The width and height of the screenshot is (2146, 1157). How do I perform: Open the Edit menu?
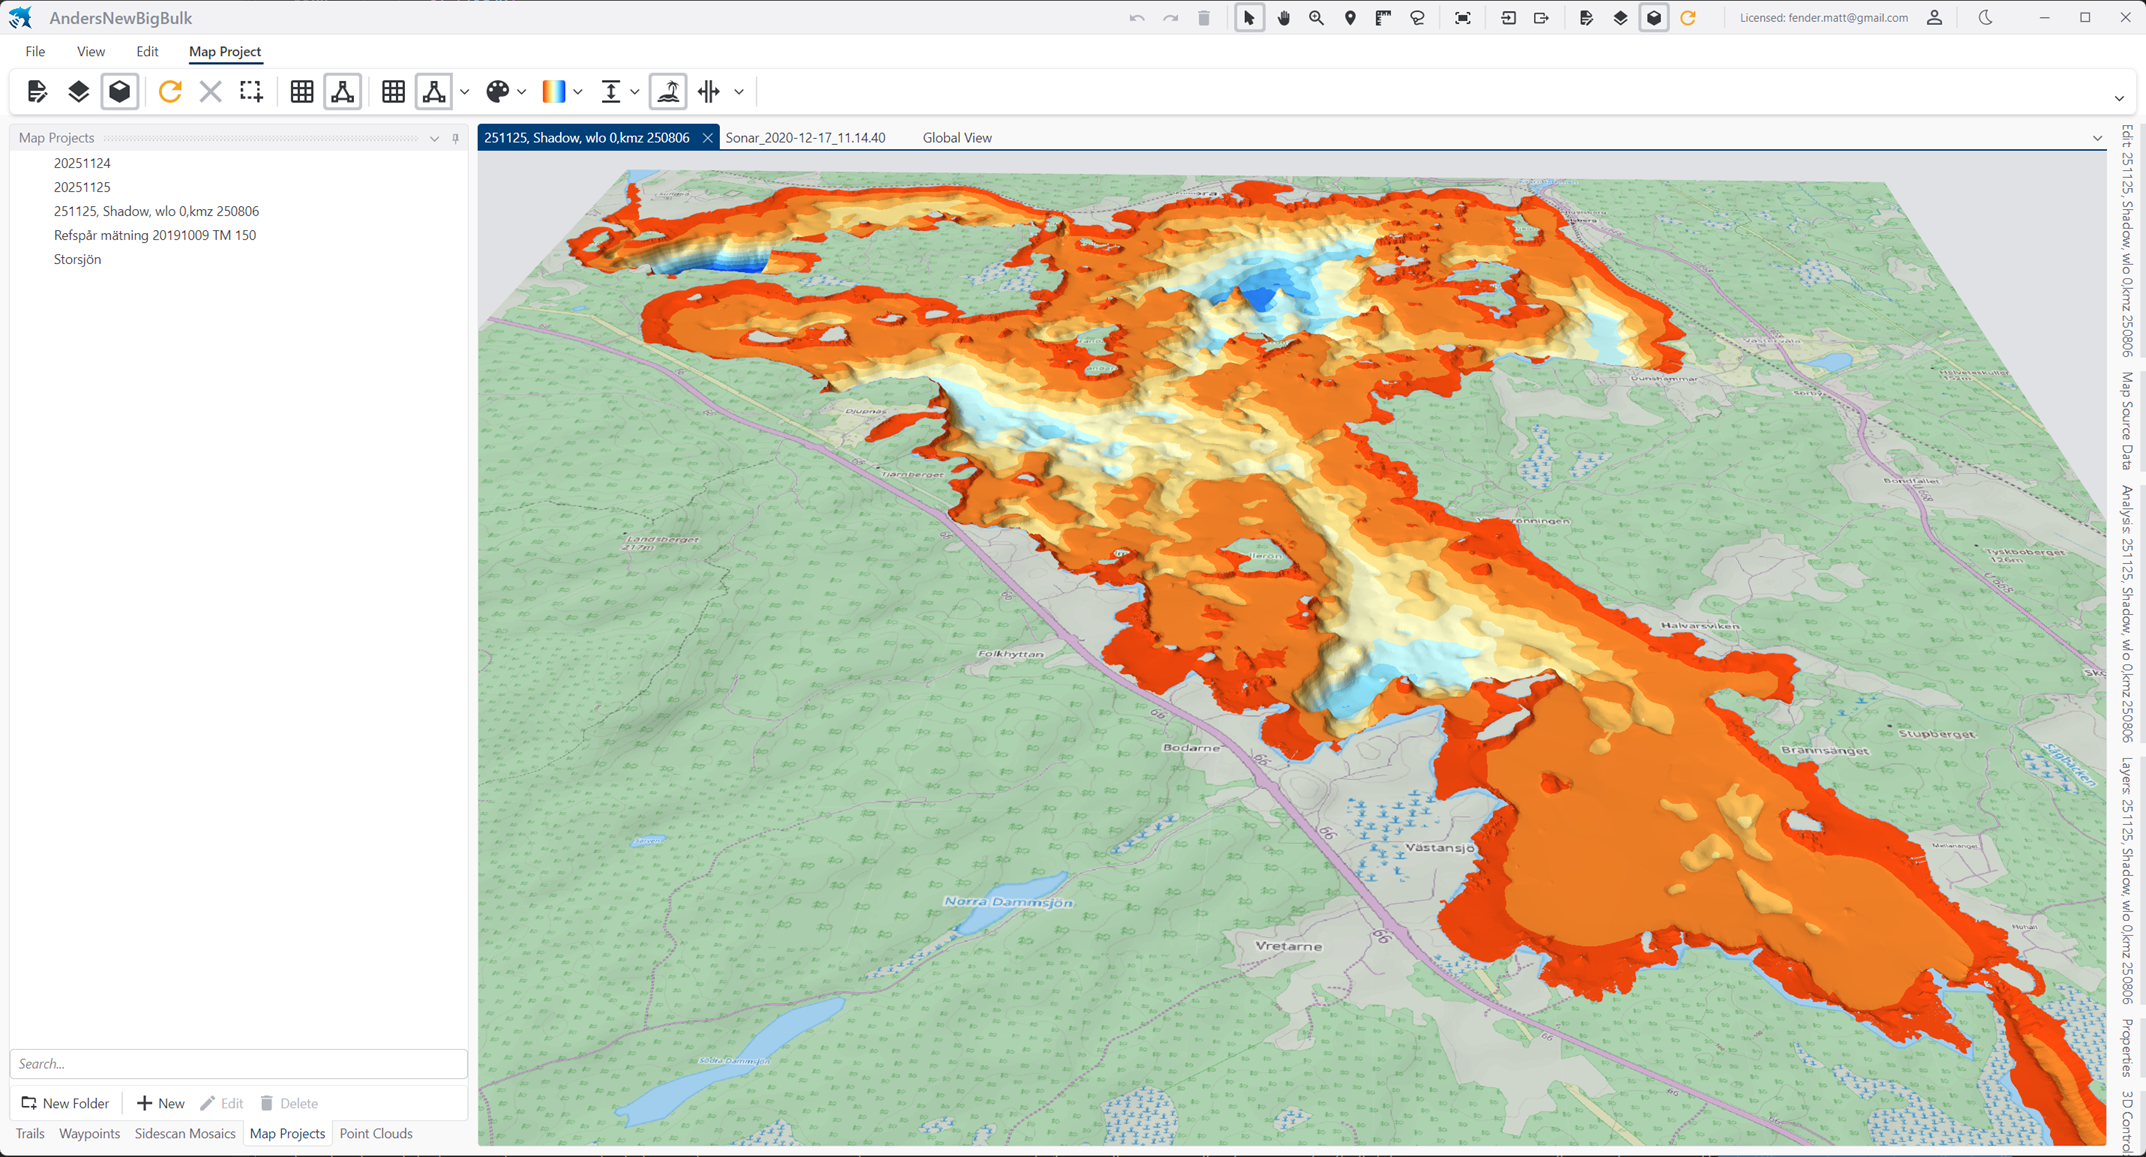(147, 51)
